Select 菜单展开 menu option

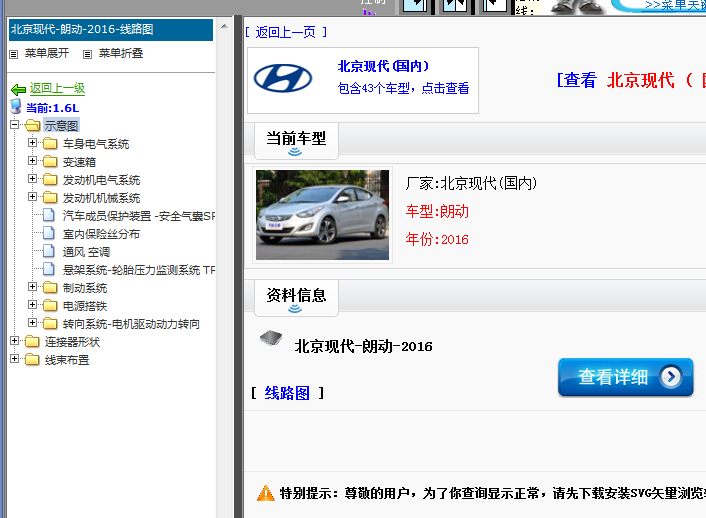47,53
